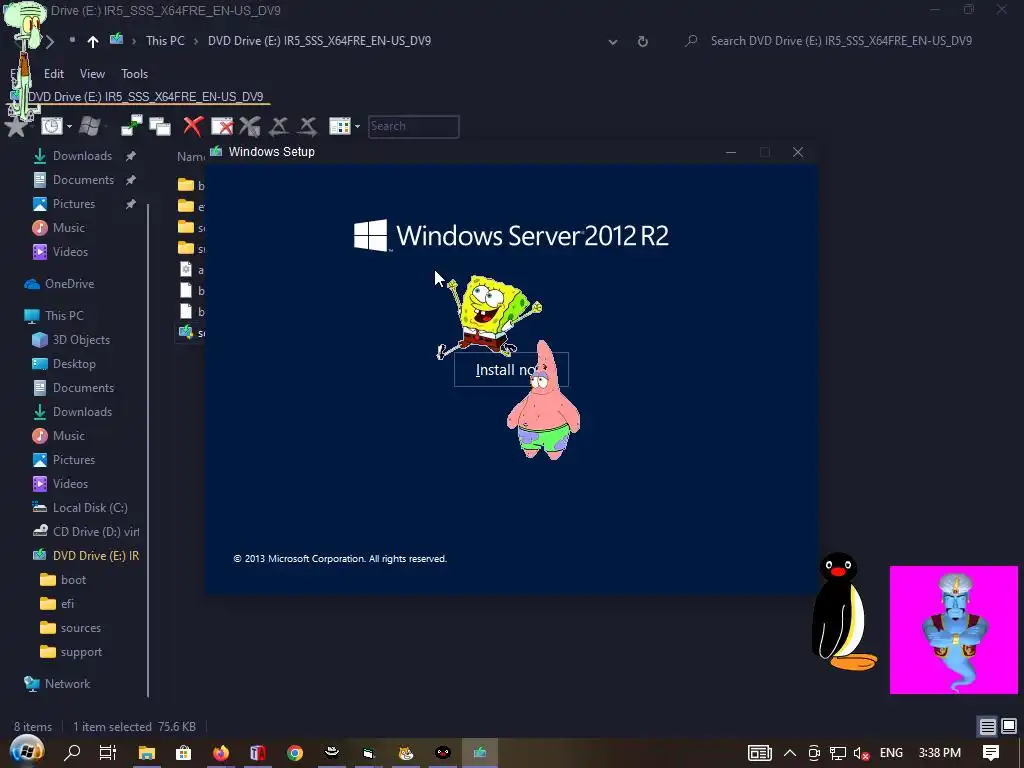
Task: Click the close tabs to left icon
Action: [x=279, y=126]
